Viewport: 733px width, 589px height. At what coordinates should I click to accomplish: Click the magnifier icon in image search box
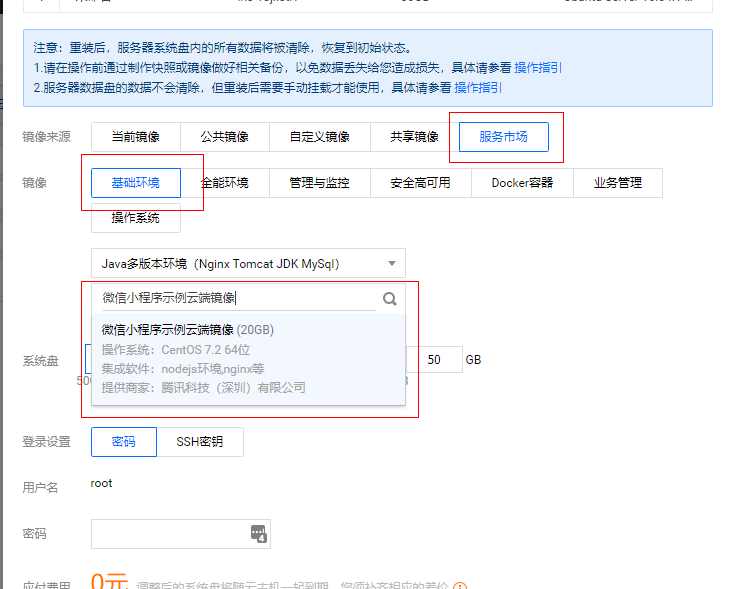390,298
